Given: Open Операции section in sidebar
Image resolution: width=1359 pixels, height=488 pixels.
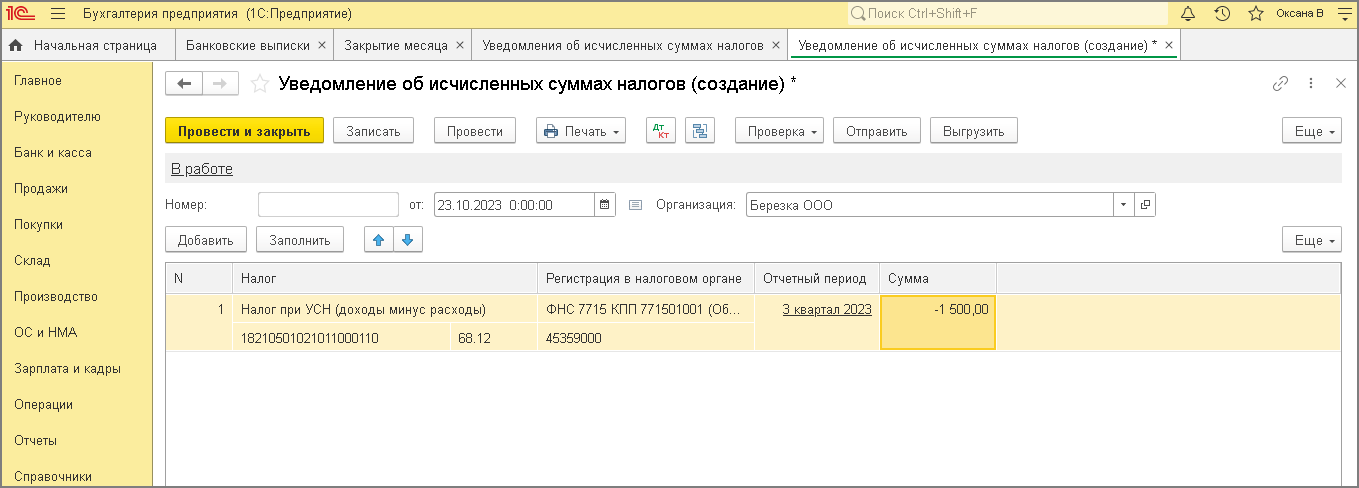Looking at the screenshot, I should 43,405.
